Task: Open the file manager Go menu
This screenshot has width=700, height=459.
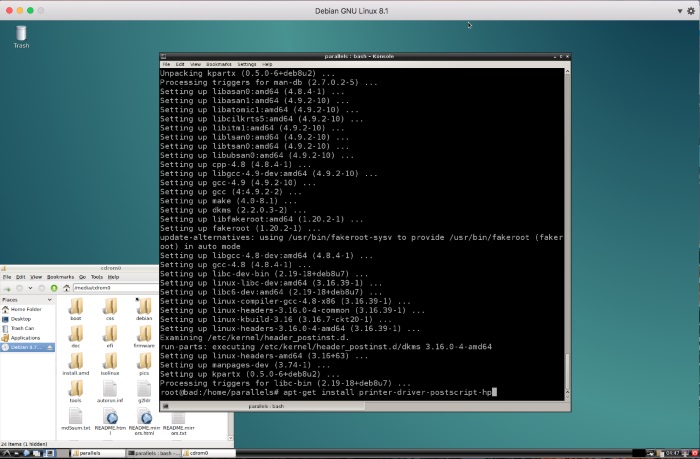Action: point(82,277)
